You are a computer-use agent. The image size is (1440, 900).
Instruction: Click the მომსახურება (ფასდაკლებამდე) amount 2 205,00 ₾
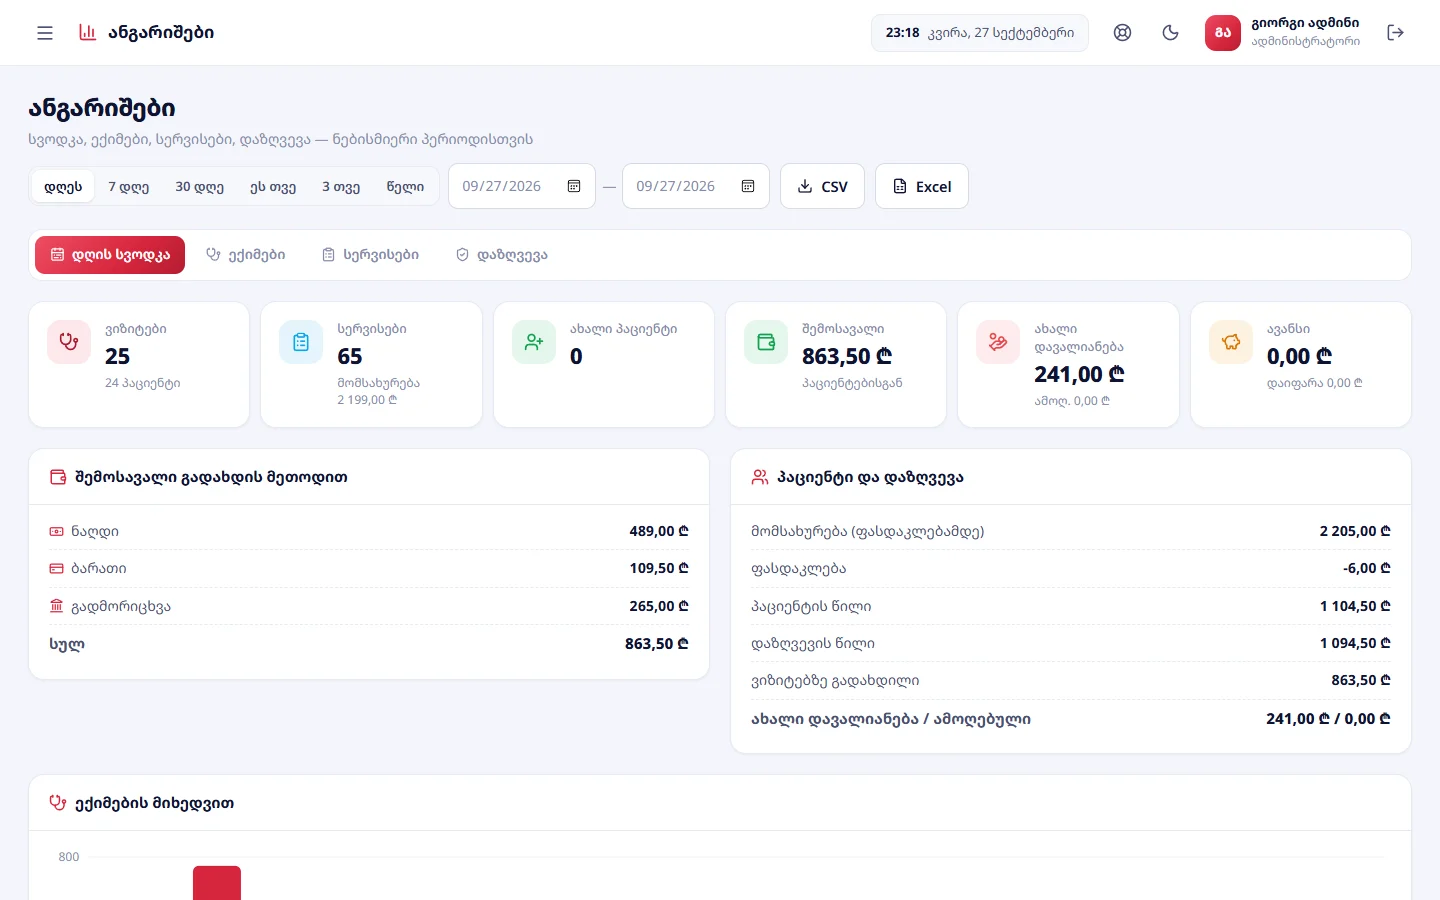[x=1355, y=531]
